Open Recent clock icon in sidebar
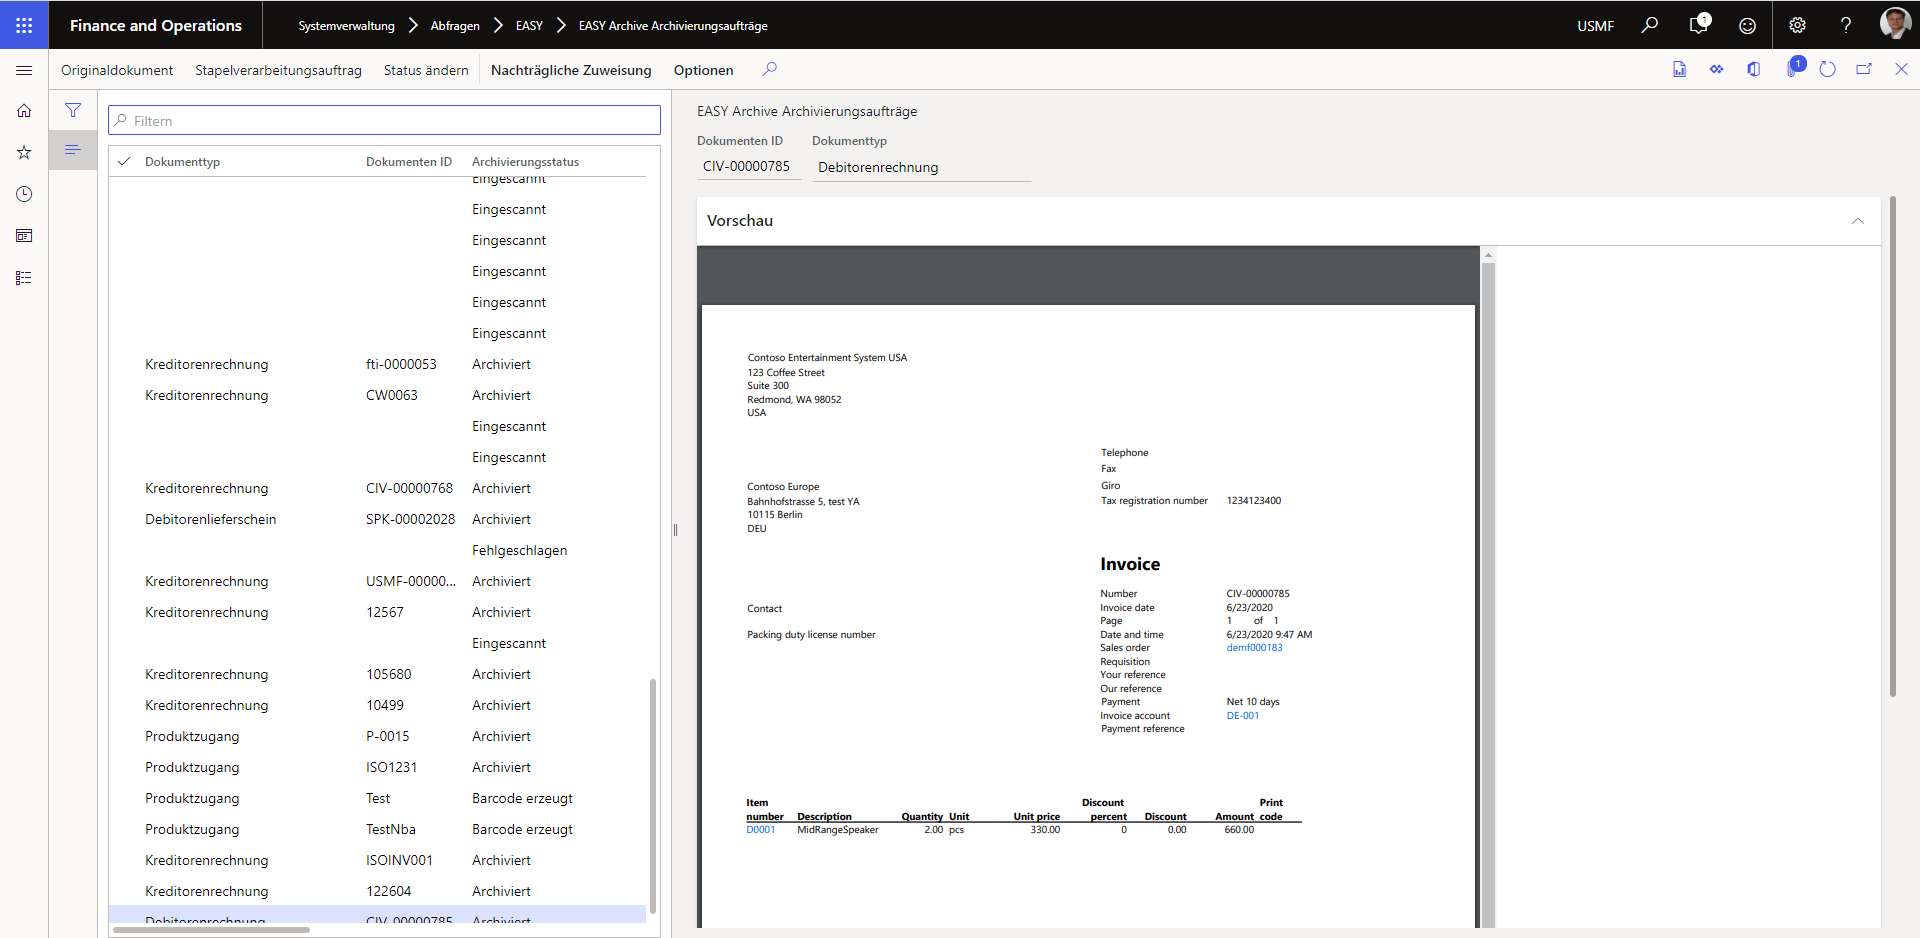This screenshot has height=938, width=1920. 24,194
